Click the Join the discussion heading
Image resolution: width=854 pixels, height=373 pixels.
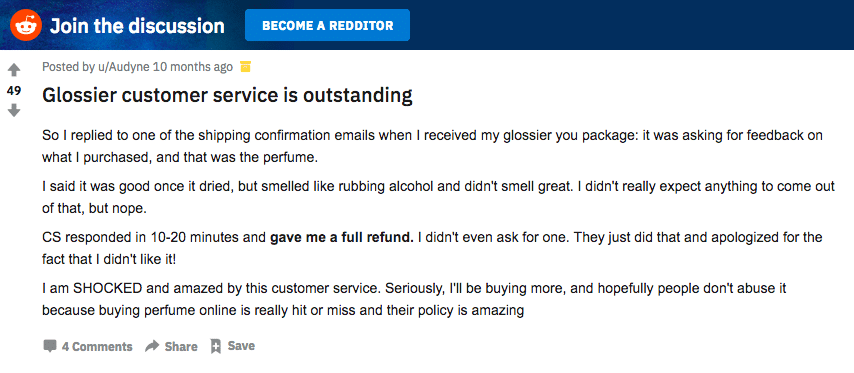(x=137, y=26)
